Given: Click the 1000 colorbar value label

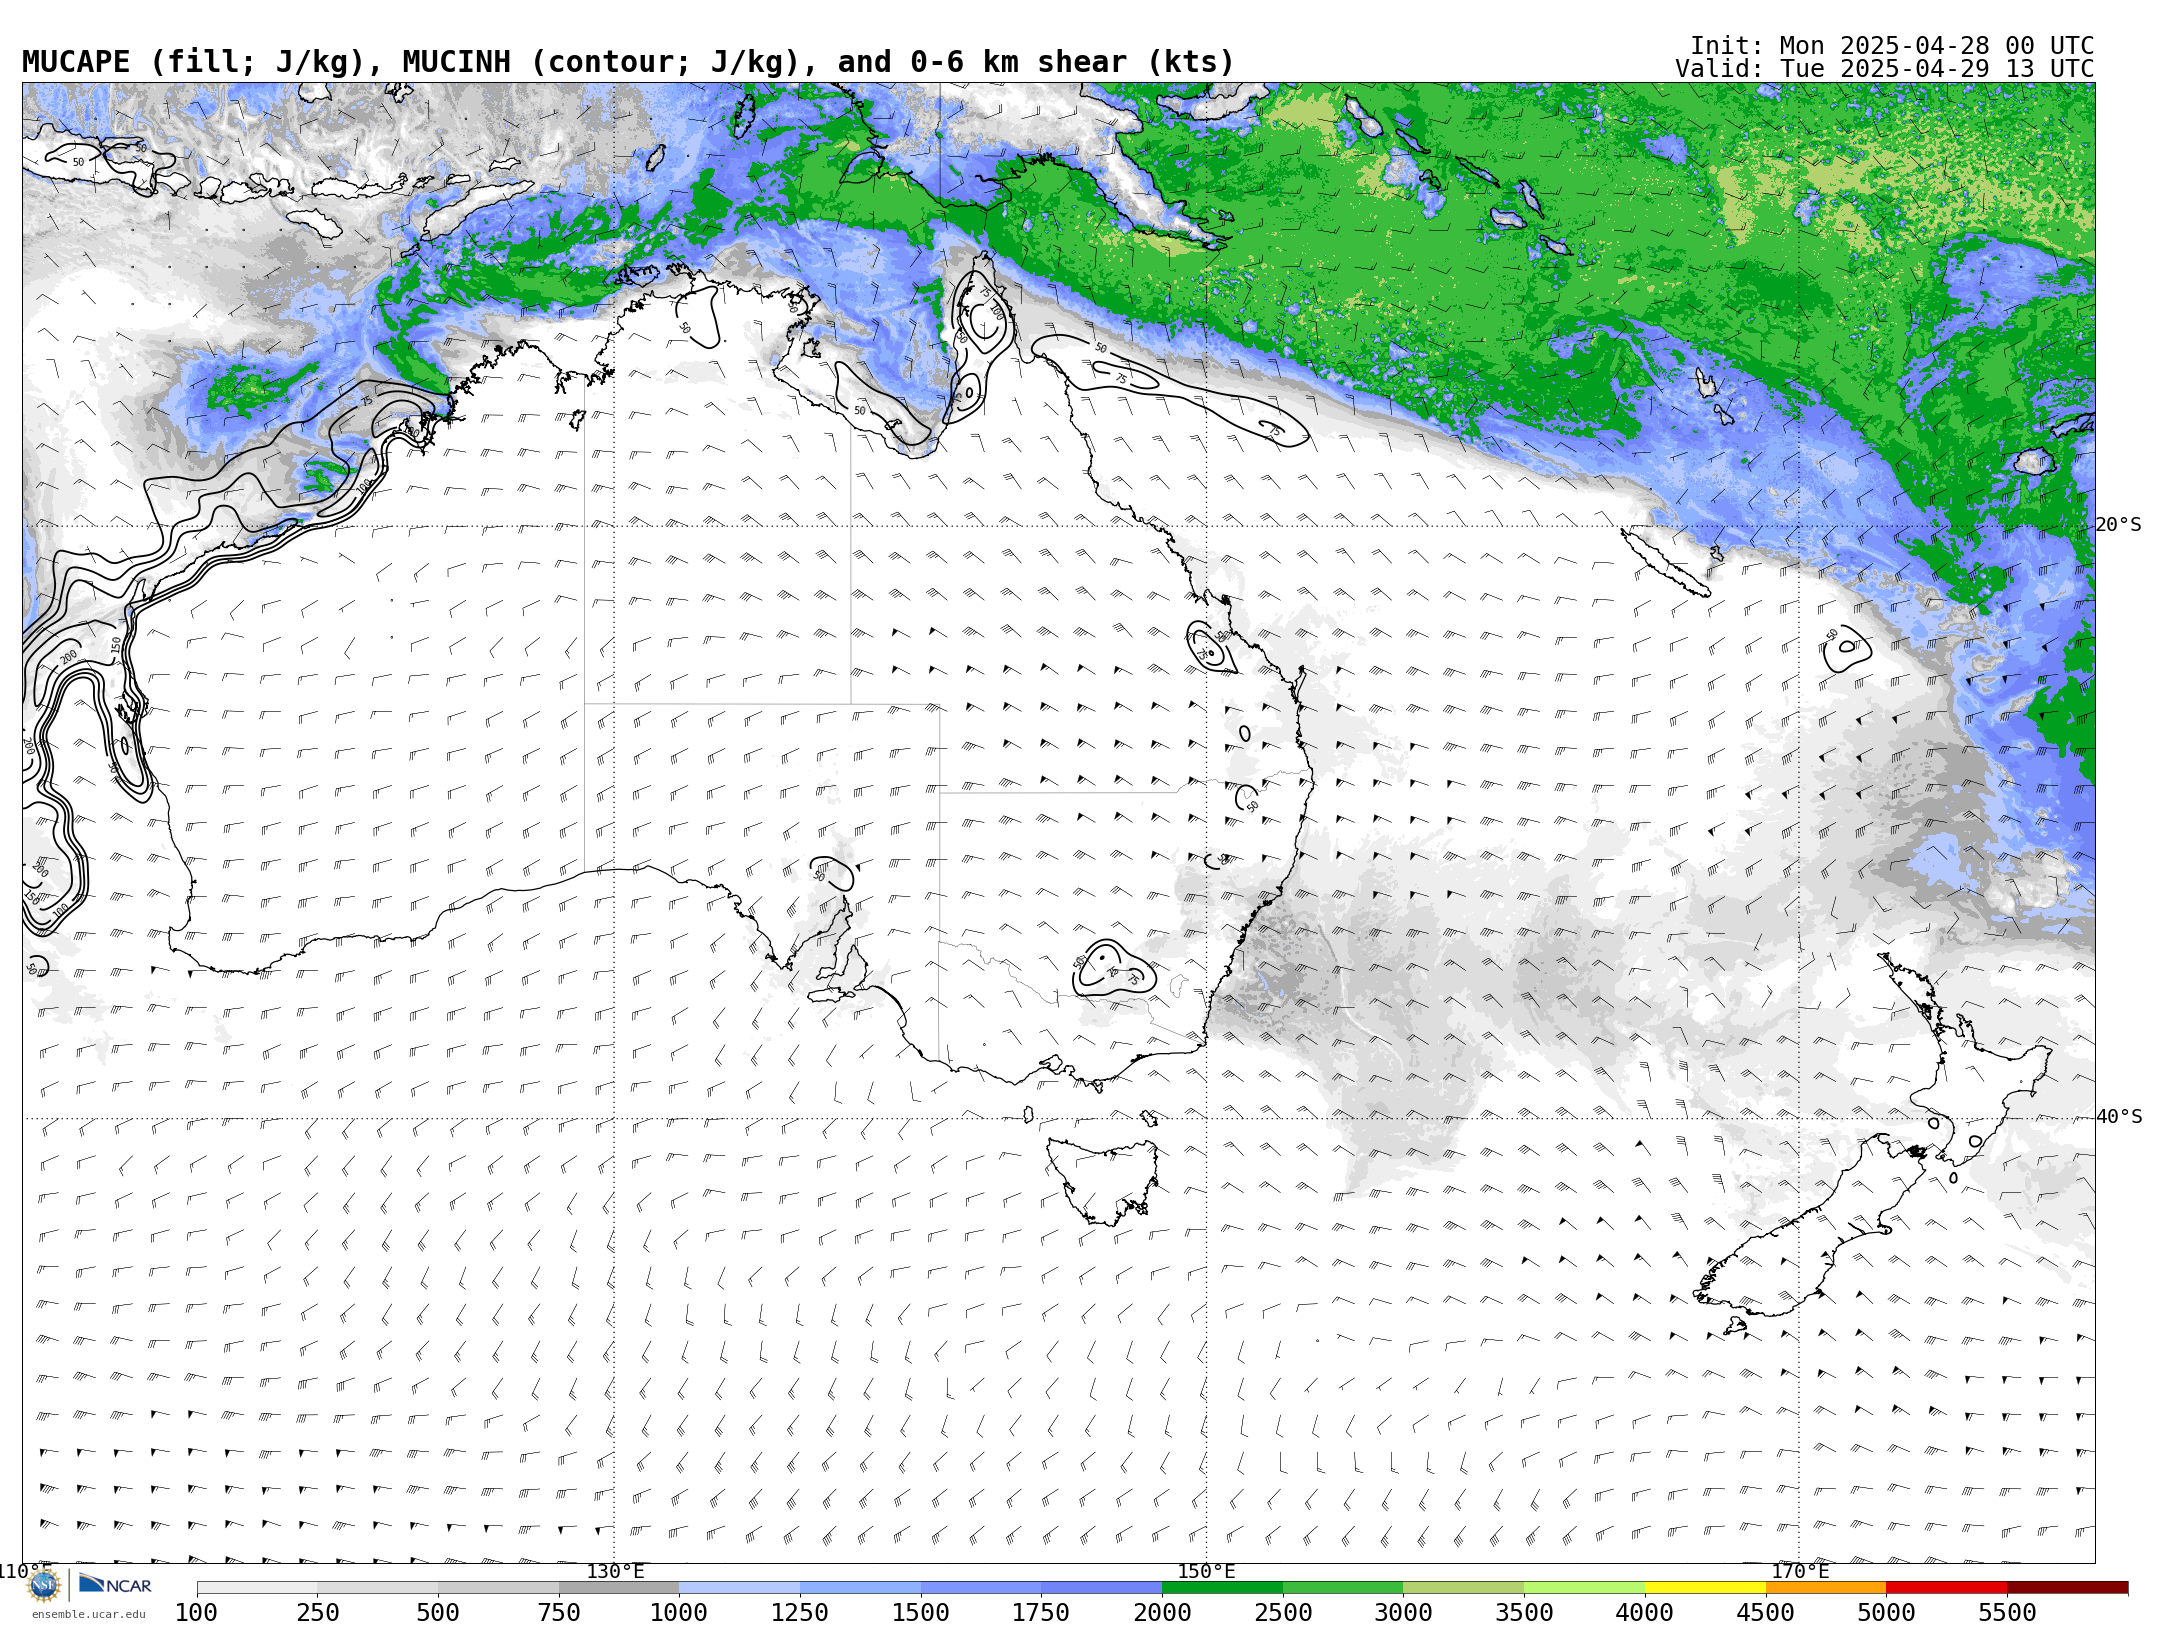Looking at the screenshot, I should coord(679,1613).
